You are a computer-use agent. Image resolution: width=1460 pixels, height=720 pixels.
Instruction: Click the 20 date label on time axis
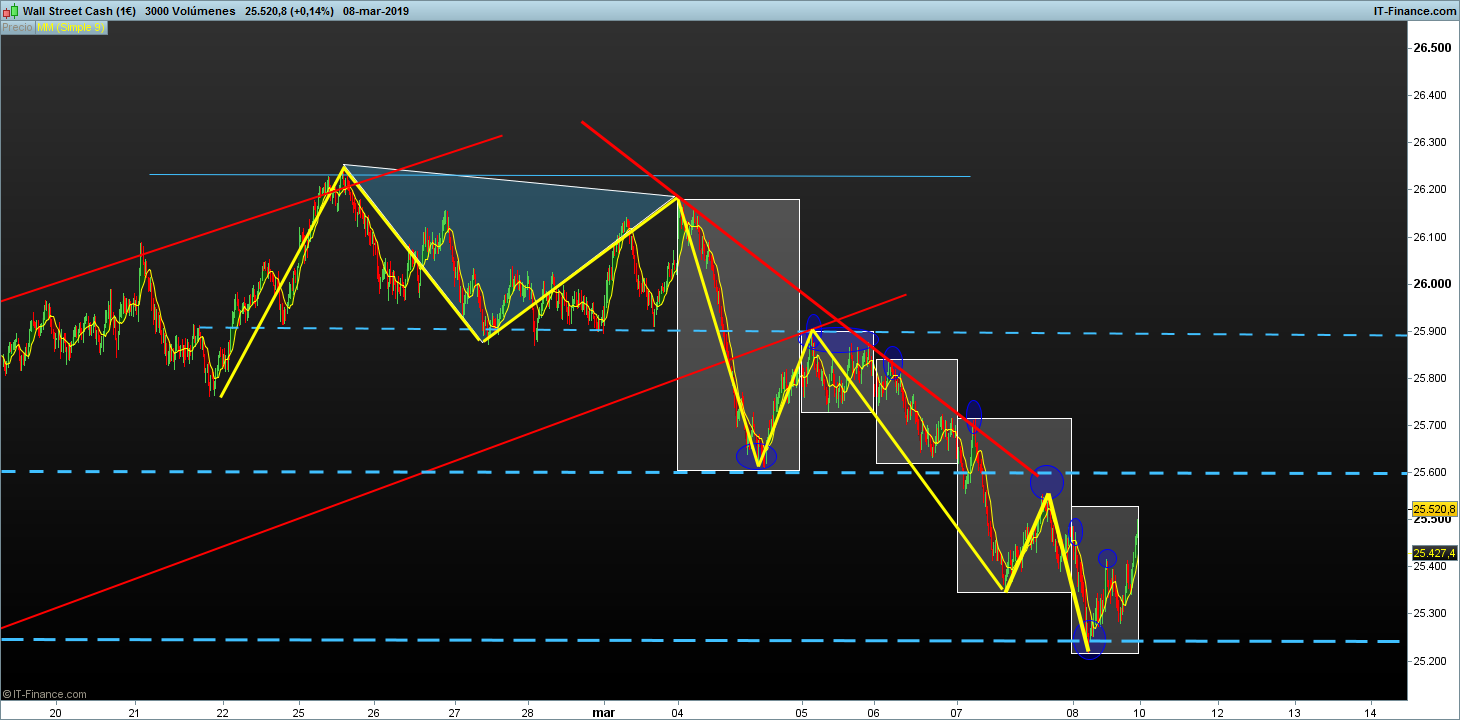click(56, 712)
